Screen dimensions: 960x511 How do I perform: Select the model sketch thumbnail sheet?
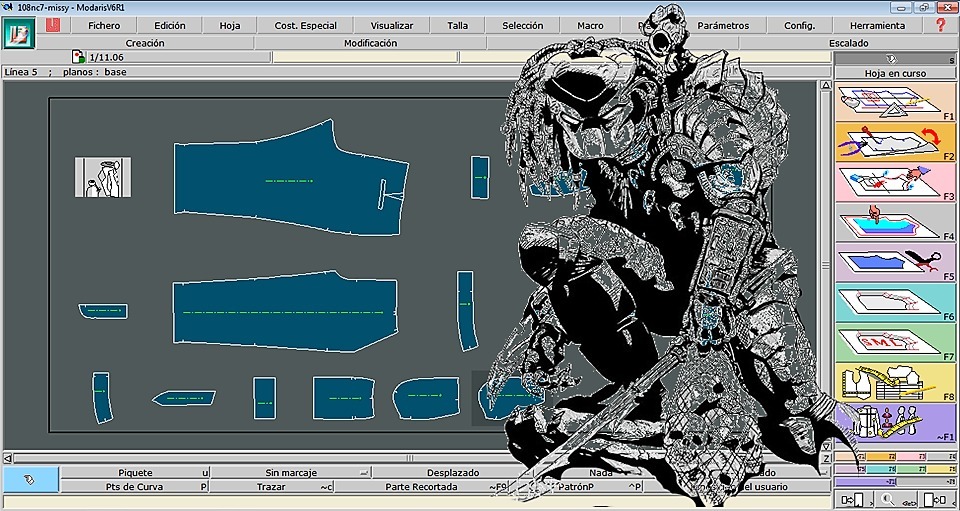(x=103, y=177)
